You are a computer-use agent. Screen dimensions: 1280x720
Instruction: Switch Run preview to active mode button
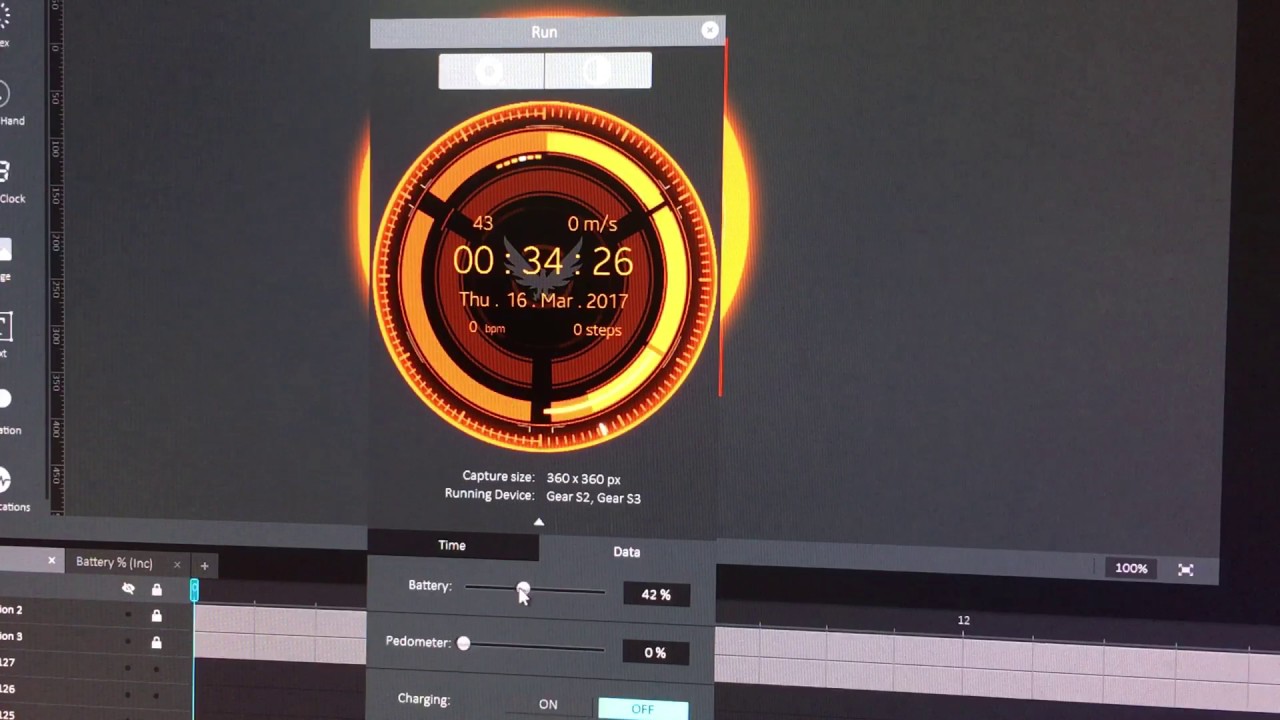tap(491, 71)
